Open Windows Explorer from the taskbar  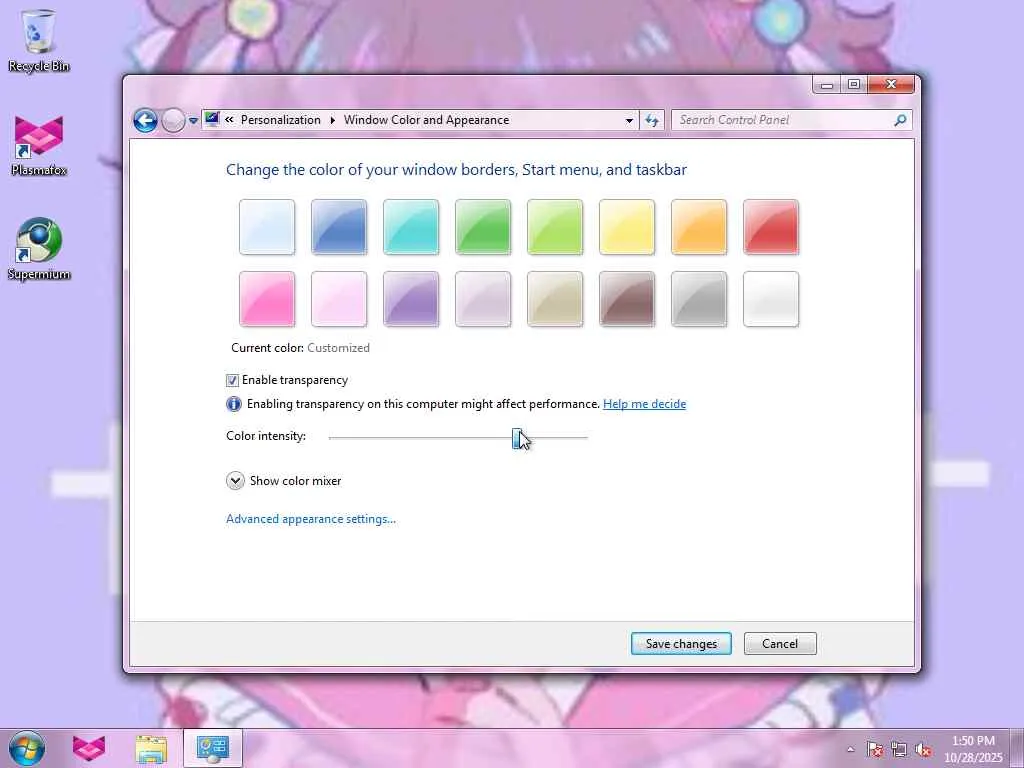coord(151,748)
